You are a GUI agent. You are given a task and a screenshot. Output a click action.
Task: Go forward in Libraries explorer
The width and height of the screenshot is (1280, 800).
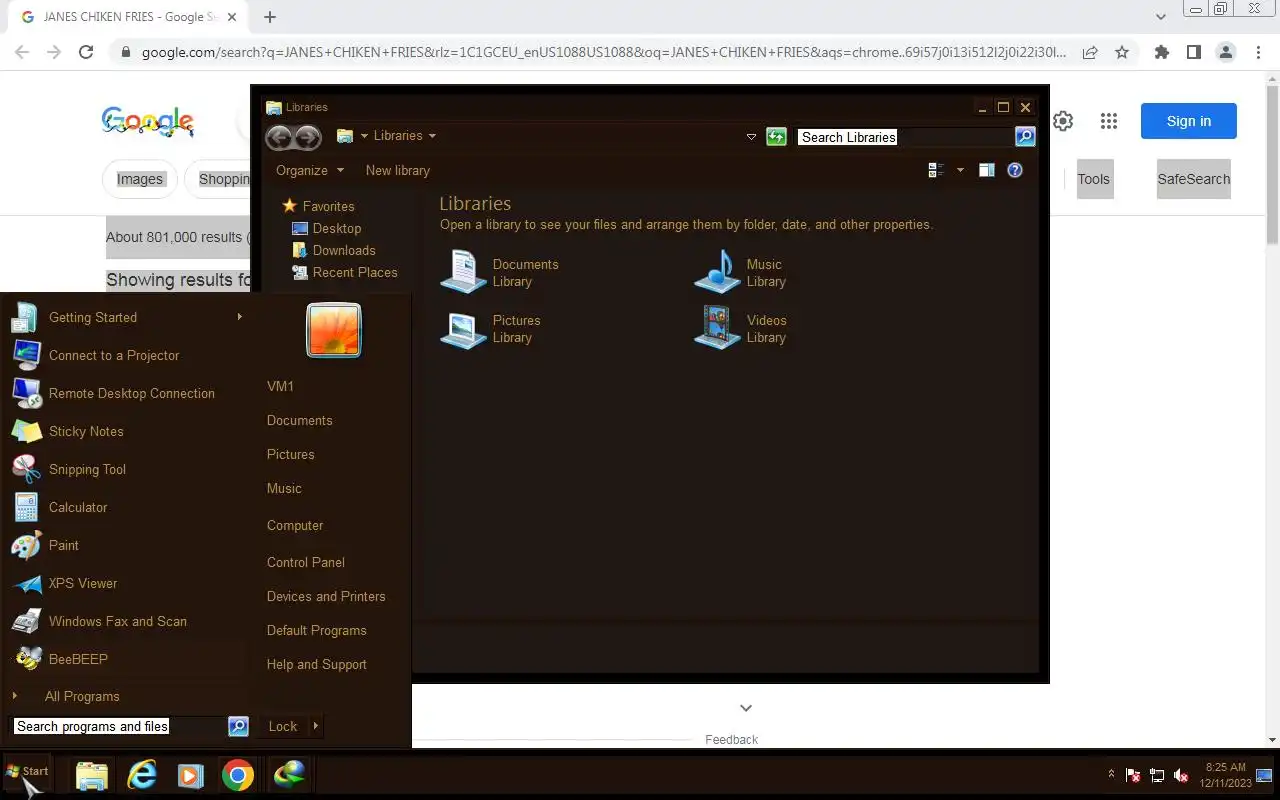click(308, 137)
